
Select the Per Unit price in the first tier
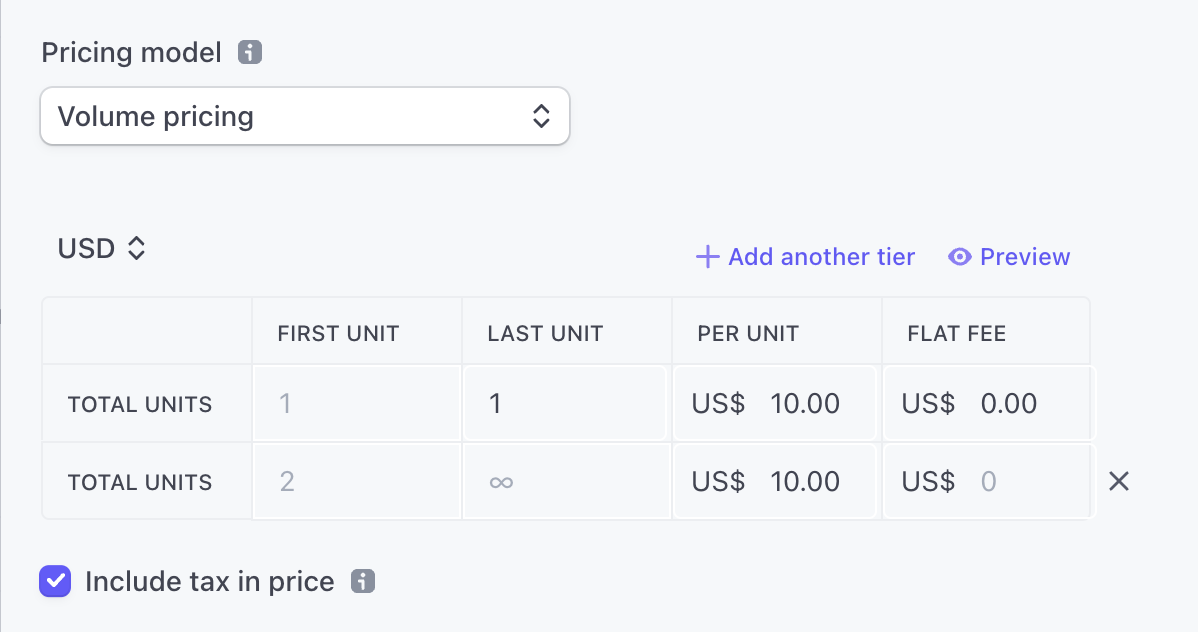[804, 404]
